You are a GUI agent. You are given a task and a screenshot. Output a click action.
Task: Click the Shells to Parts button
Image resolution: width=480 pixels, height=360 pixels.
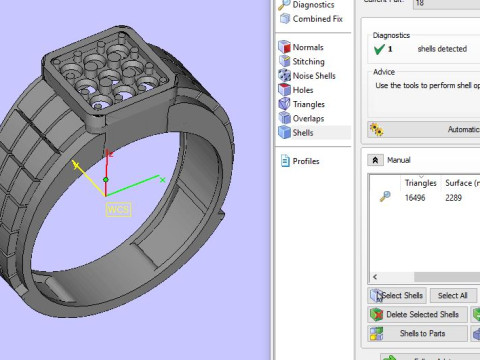coord(418,333)
